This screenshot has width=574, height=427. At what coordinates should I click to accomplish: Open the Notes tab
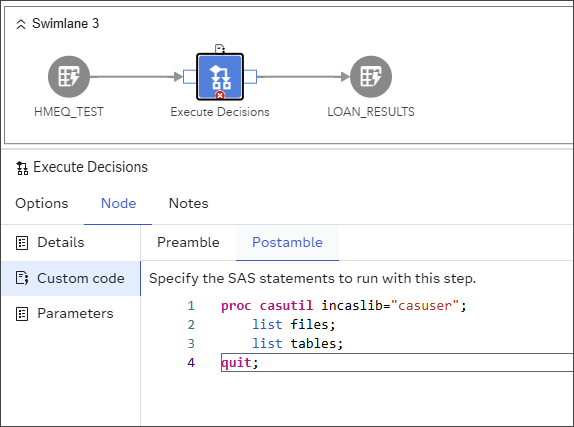coord(189,203)
